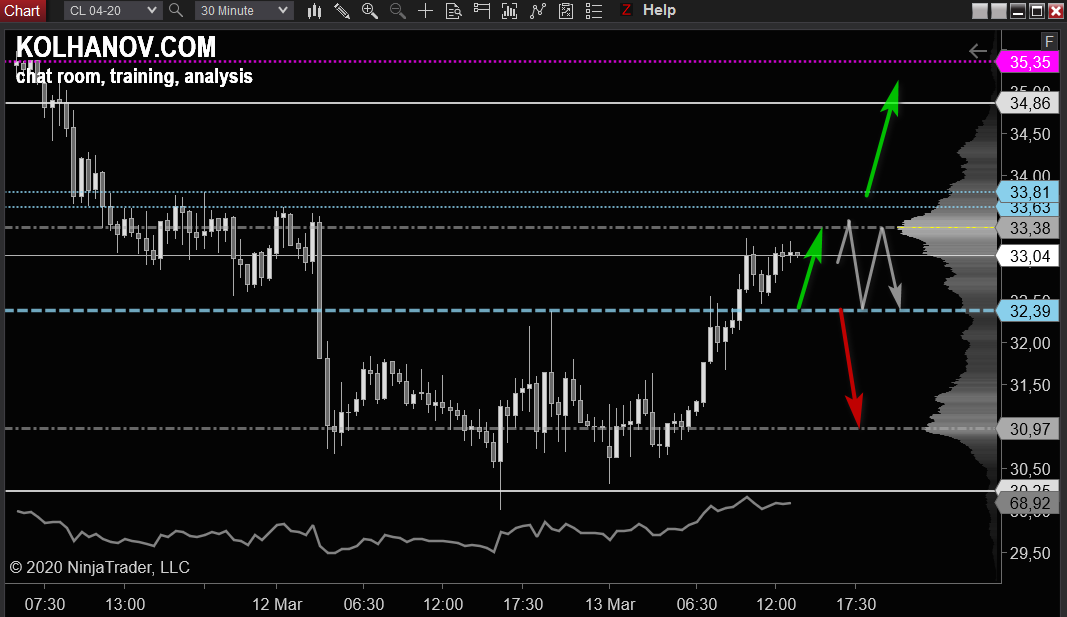The width and height of the screenshot is (1067, 617).
Task: Select the Chart tab
Action: coord(22,10)
